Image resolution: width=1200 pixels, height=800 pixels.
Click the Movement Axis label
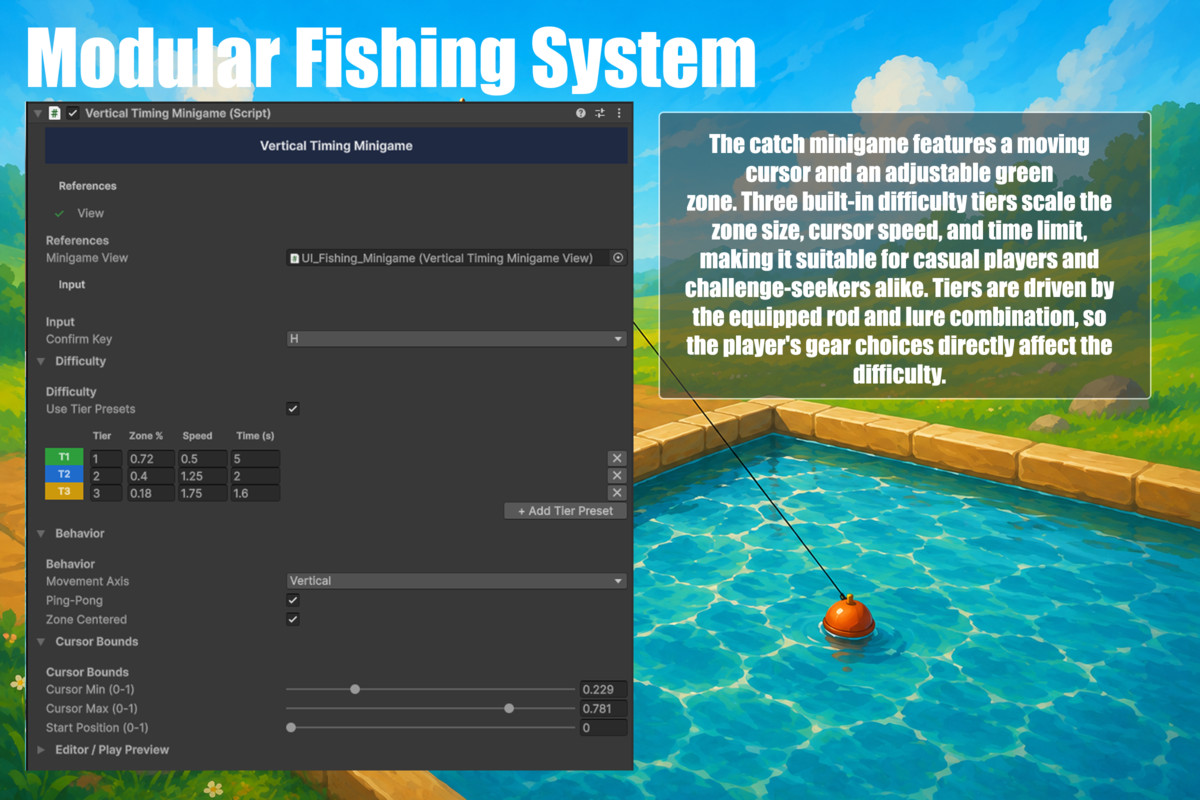click(x=87, y=581)
